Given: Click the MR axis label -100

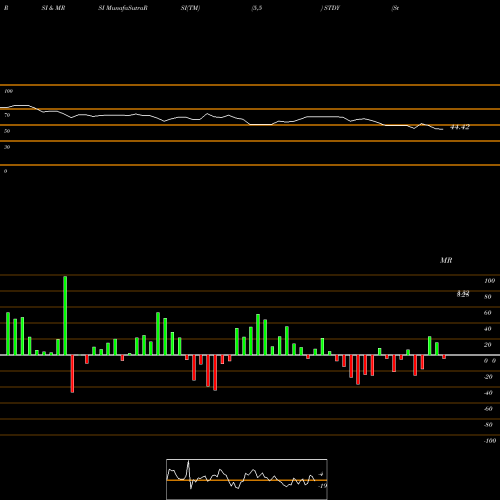Looking at the screenshot, I should click(490, 441).
